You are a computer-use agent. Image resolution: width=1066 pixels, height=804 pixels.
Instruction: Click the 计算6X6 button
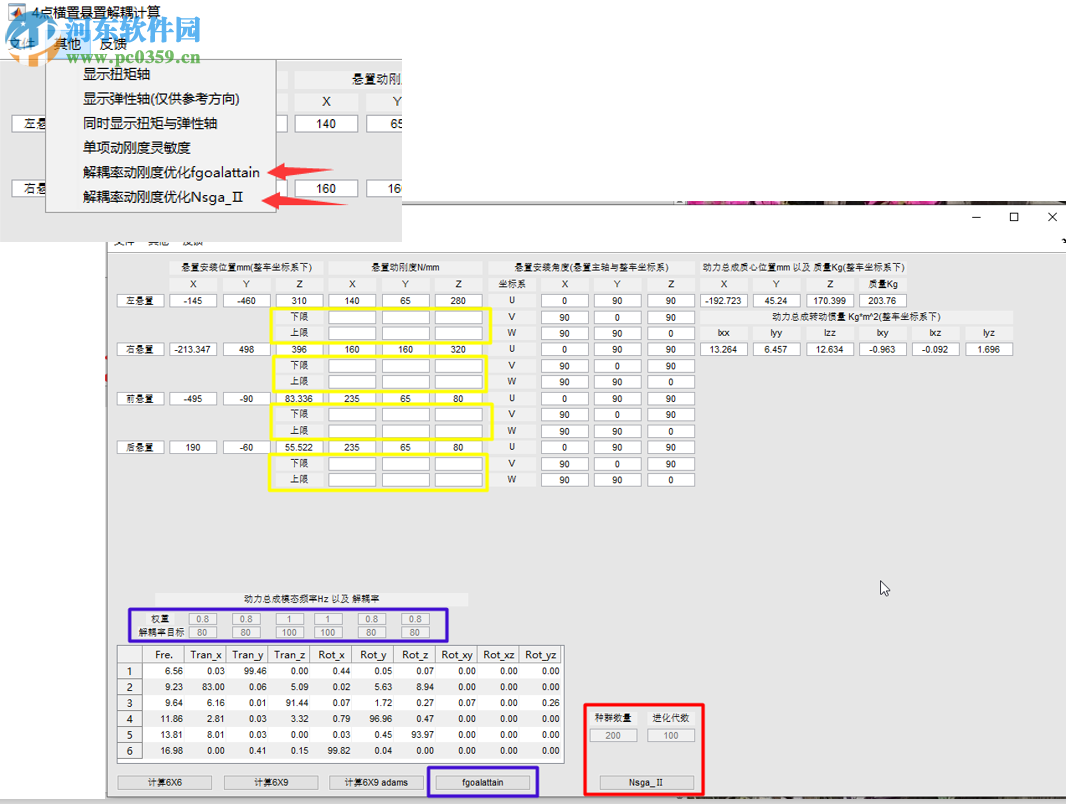pos(164,781)
